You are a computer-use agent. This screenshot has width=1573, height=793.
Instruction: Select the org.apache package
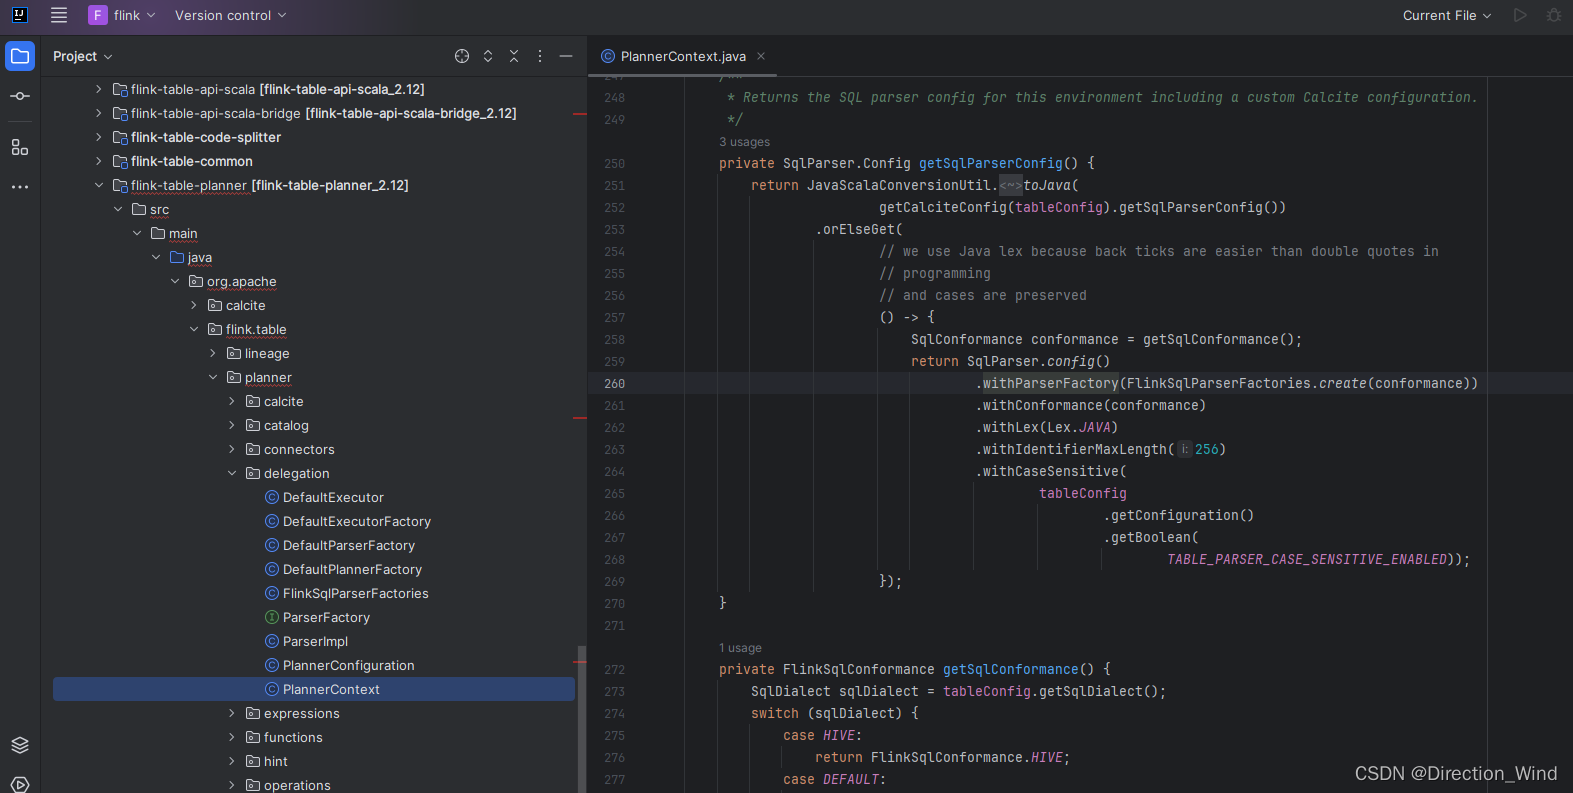(x=241, y=281)
